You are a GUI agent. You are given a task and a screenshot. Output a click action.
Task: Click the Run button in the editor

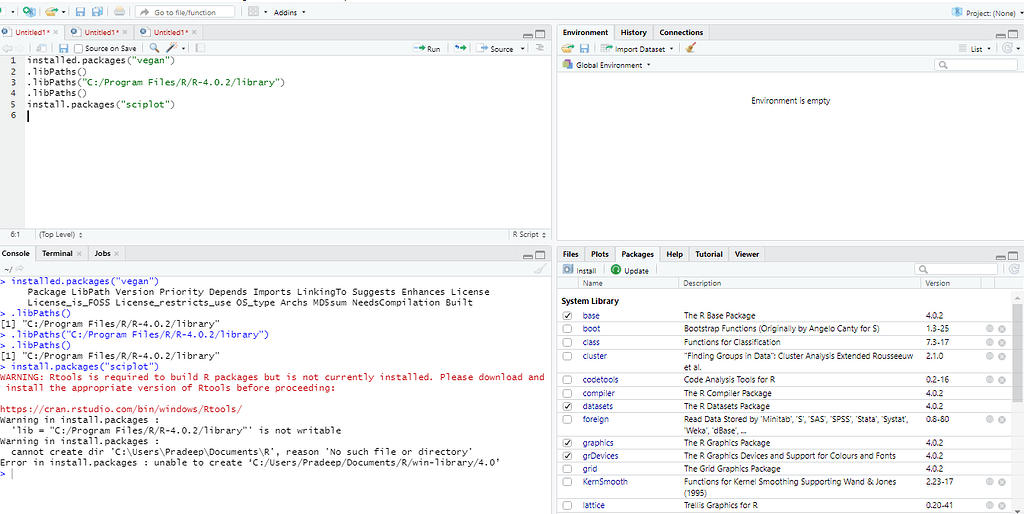(426, 48)
